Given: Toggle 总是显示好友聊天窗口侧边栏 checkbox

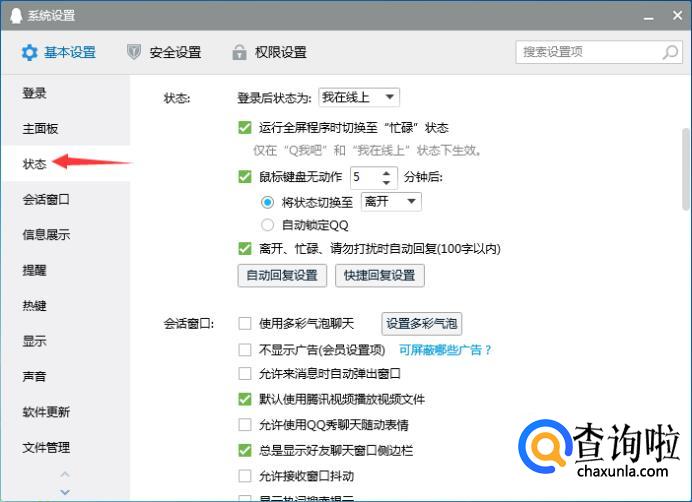Looking at the screenshot, I should point(244,450).
